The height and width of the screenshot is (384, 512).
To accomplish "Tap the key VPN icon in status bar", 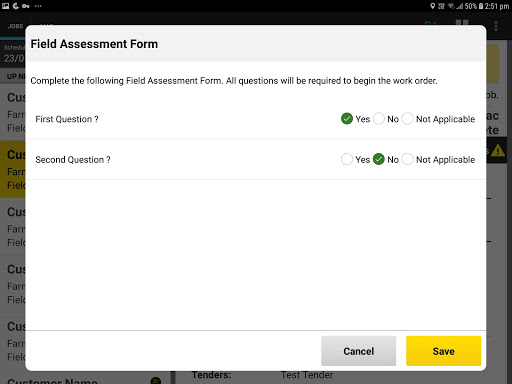I will pyautogui.click(x=26, y=6).
